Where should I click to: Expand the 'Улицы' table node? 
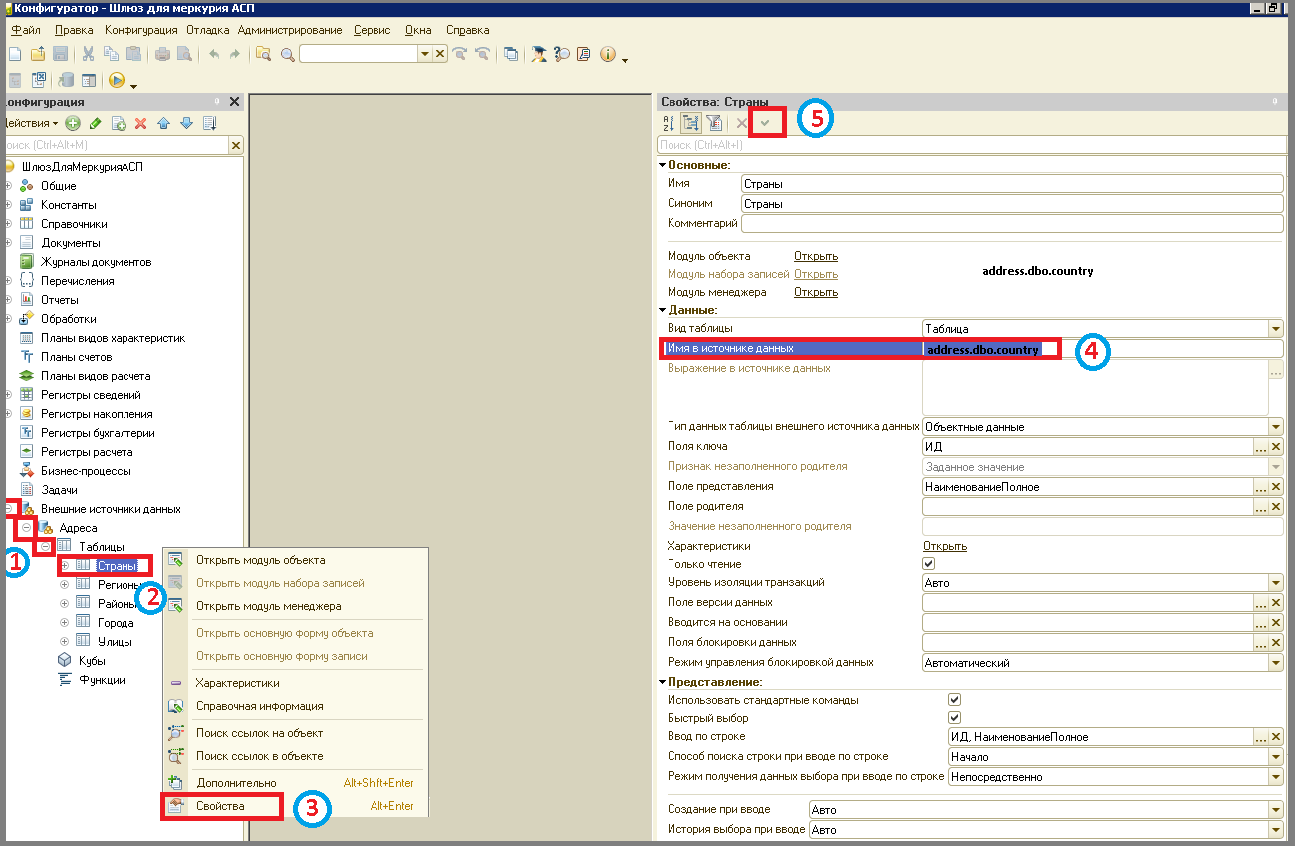(65, 642)
